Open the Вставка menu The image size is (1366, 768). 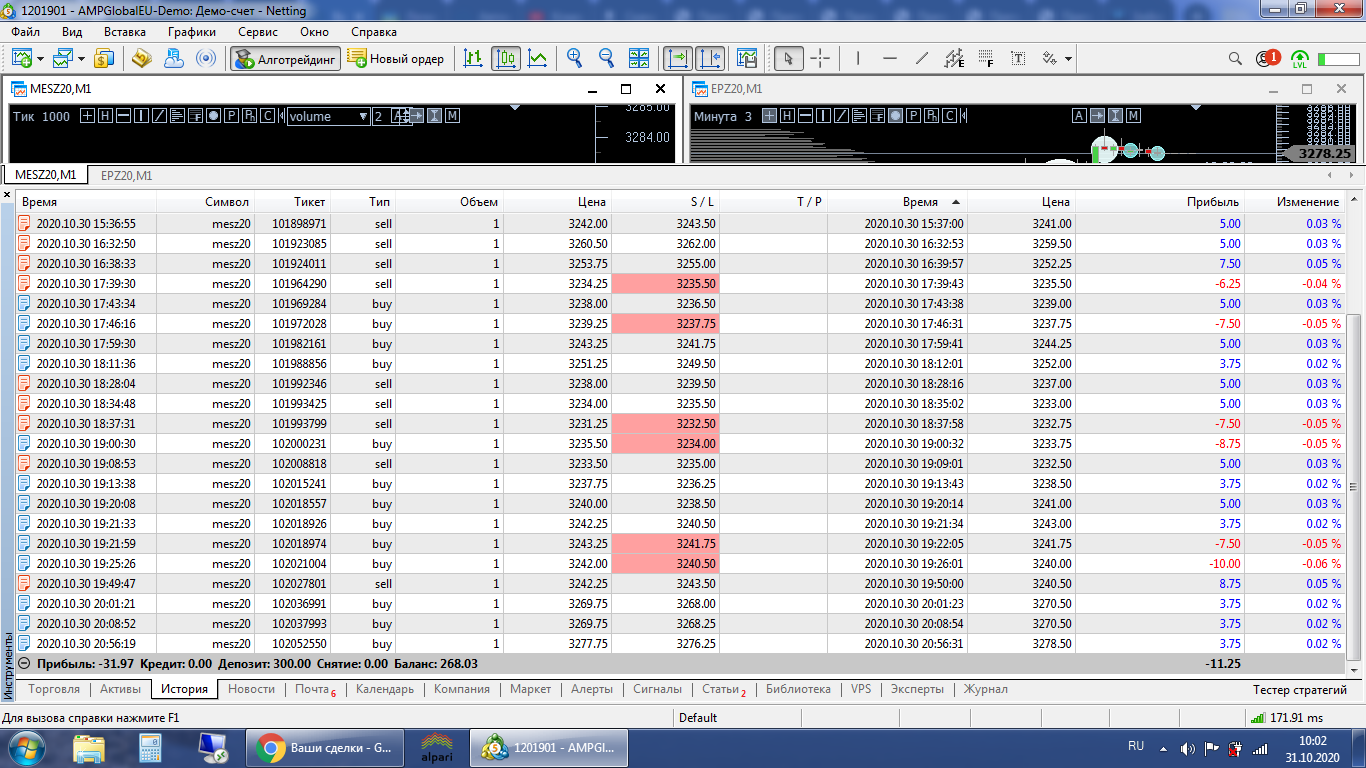point(125,32)
